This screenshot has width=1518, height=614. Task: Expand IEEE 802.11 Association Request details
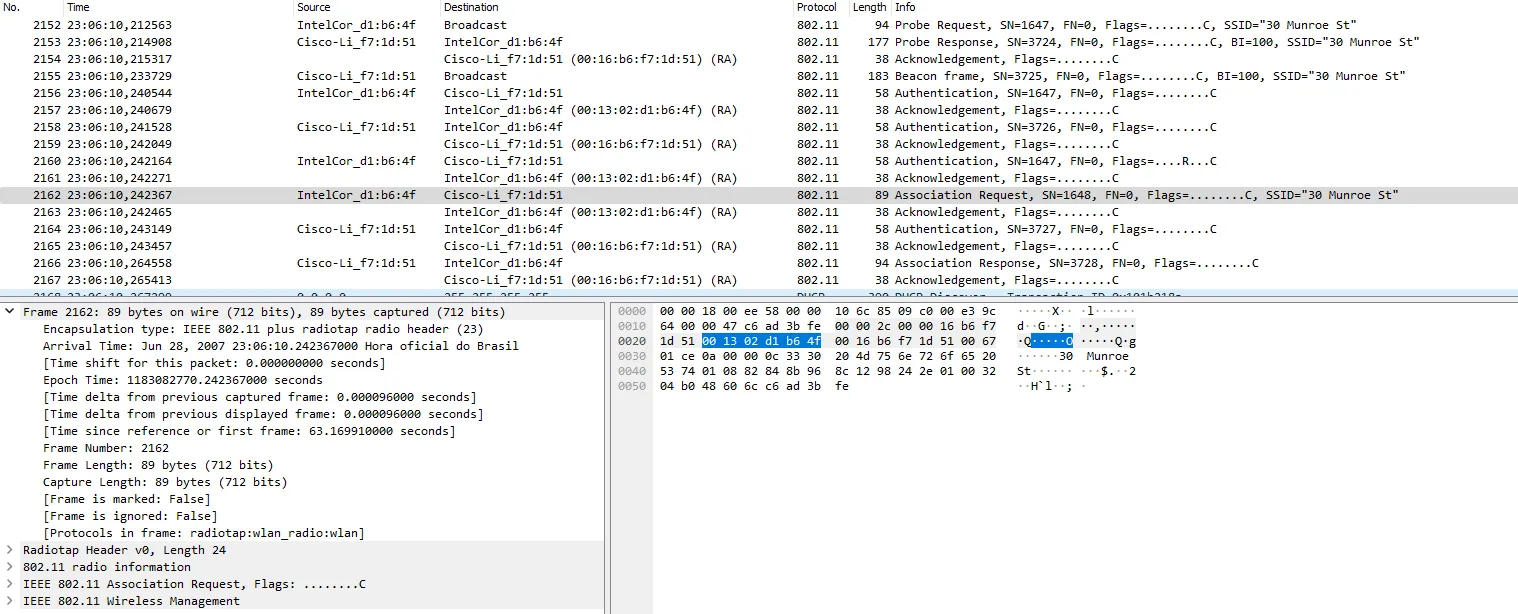(x=10, y=584)
